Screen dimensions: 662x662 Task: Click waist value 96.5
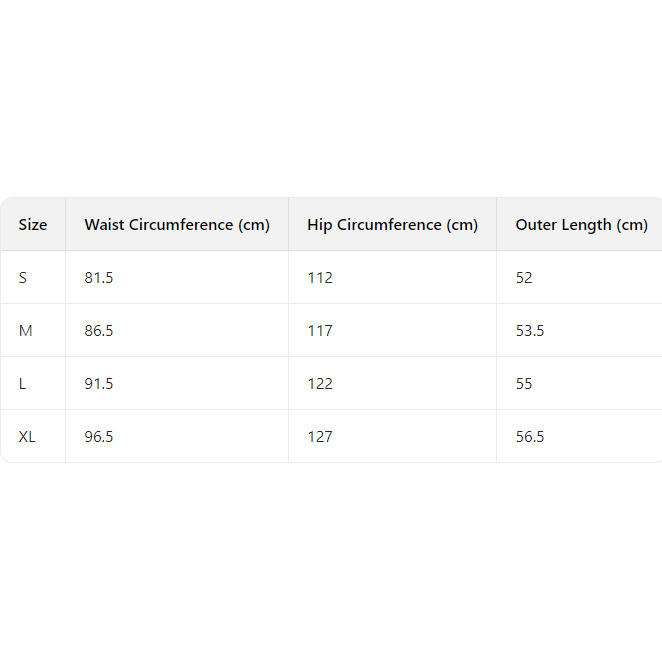coord(99,437)
